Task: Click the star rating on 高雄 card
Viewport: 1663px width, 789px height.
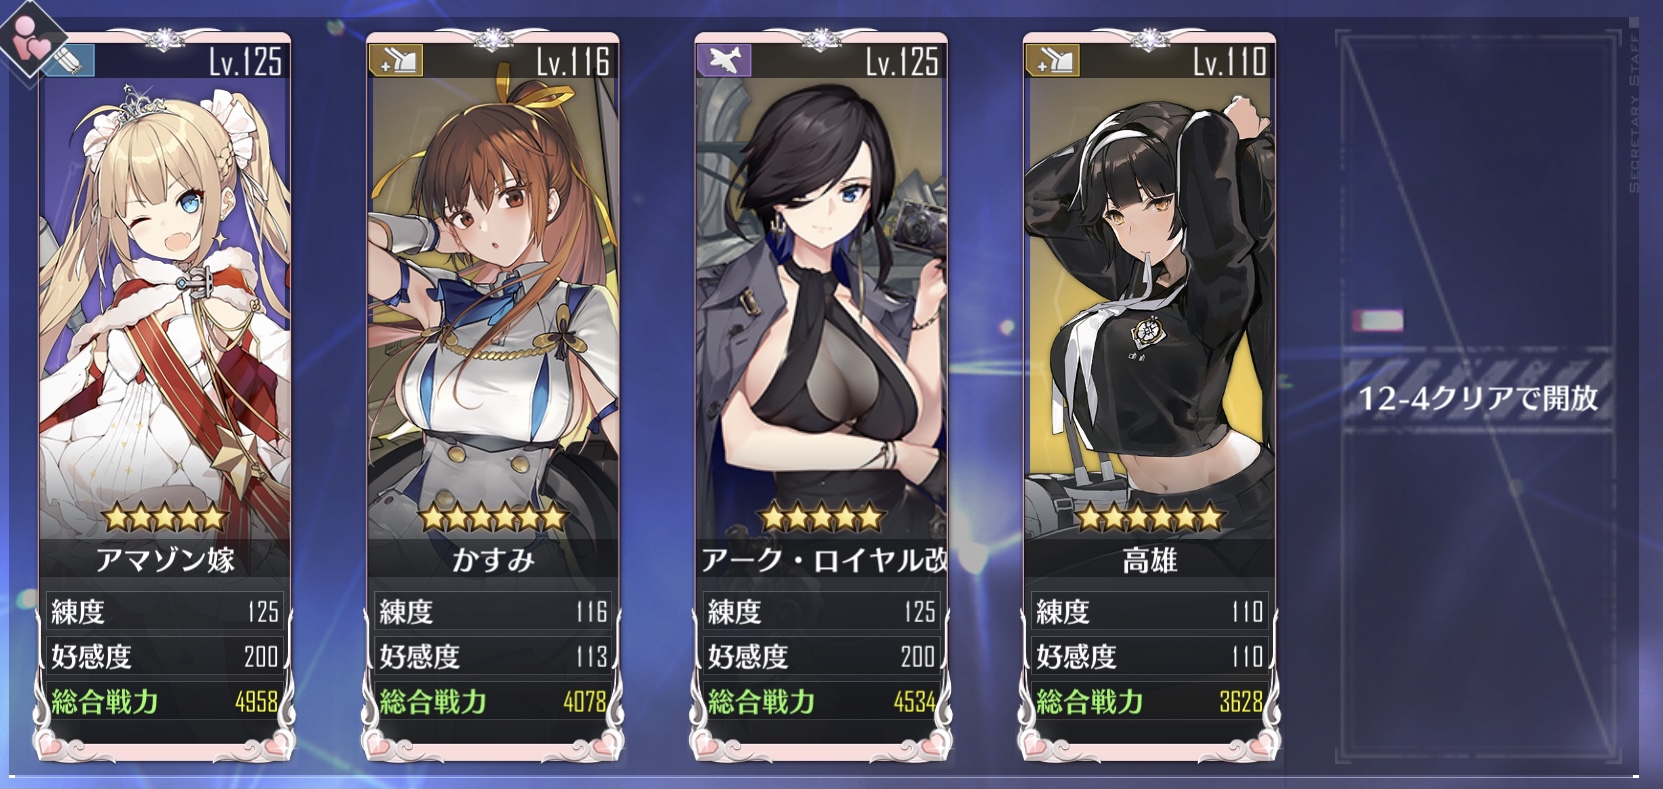Action: 1150,518
